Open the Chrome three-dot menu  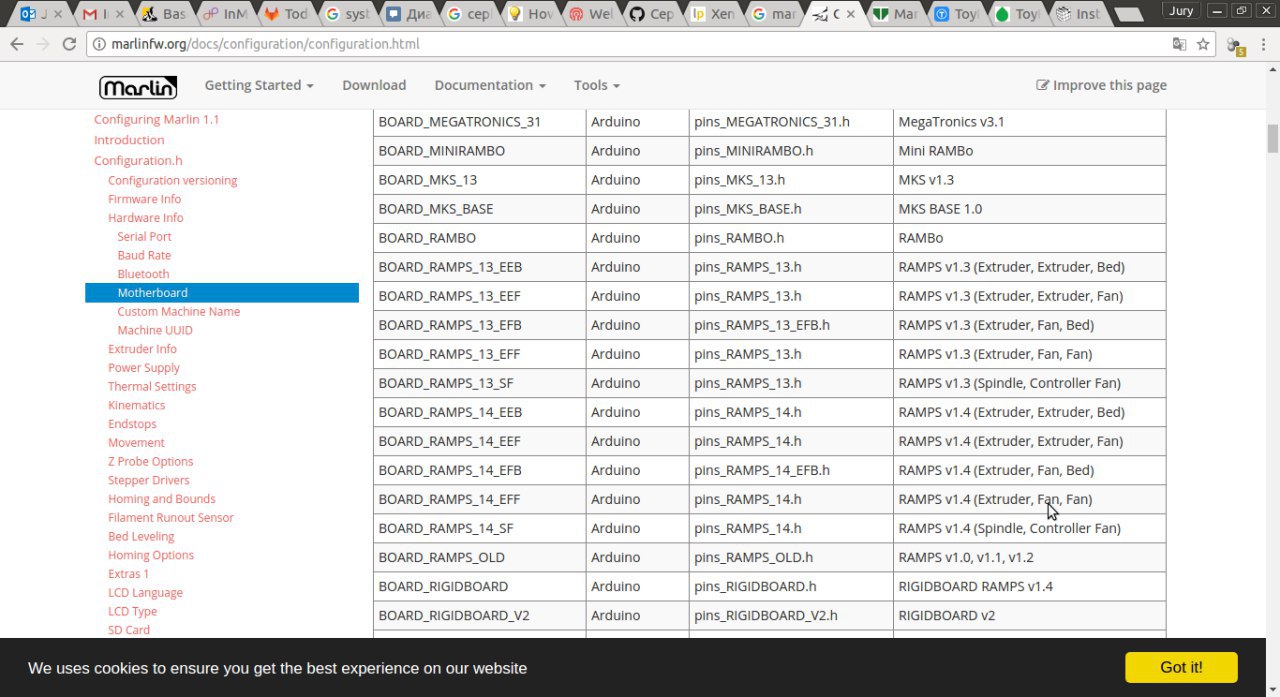1264,44
